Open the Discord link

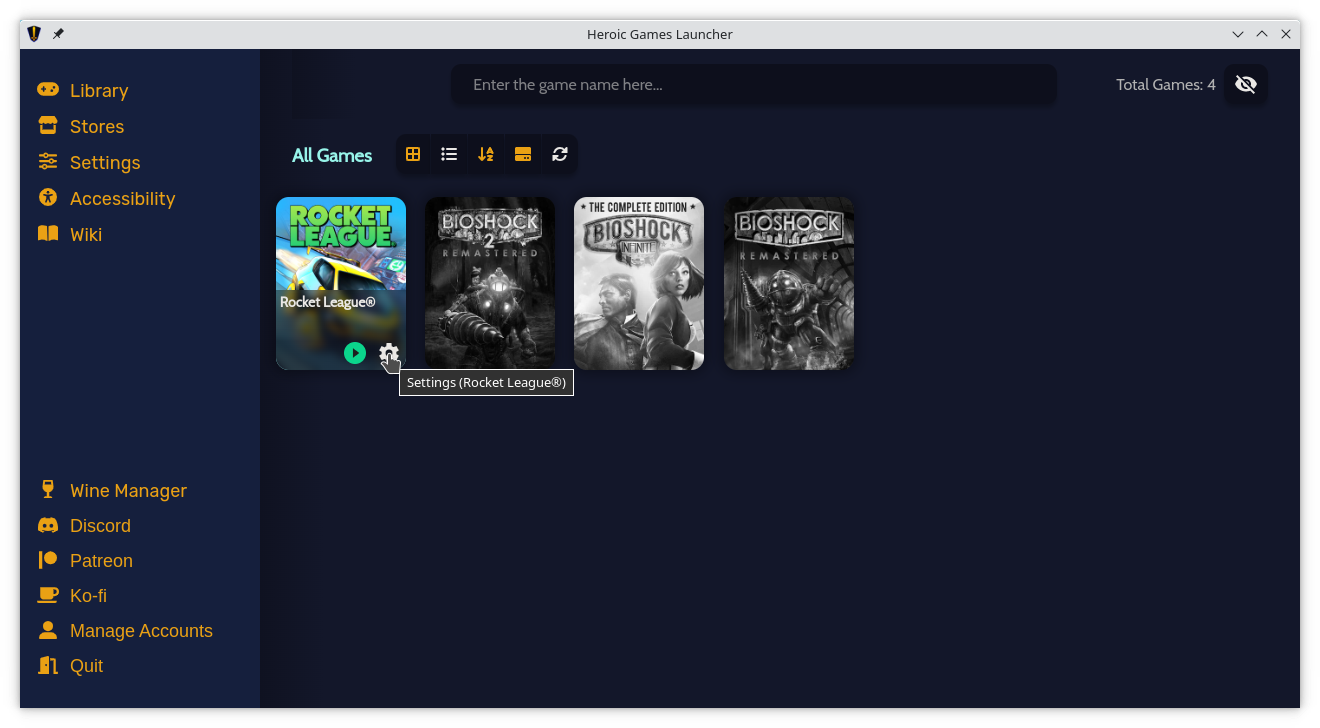point(100,526)
